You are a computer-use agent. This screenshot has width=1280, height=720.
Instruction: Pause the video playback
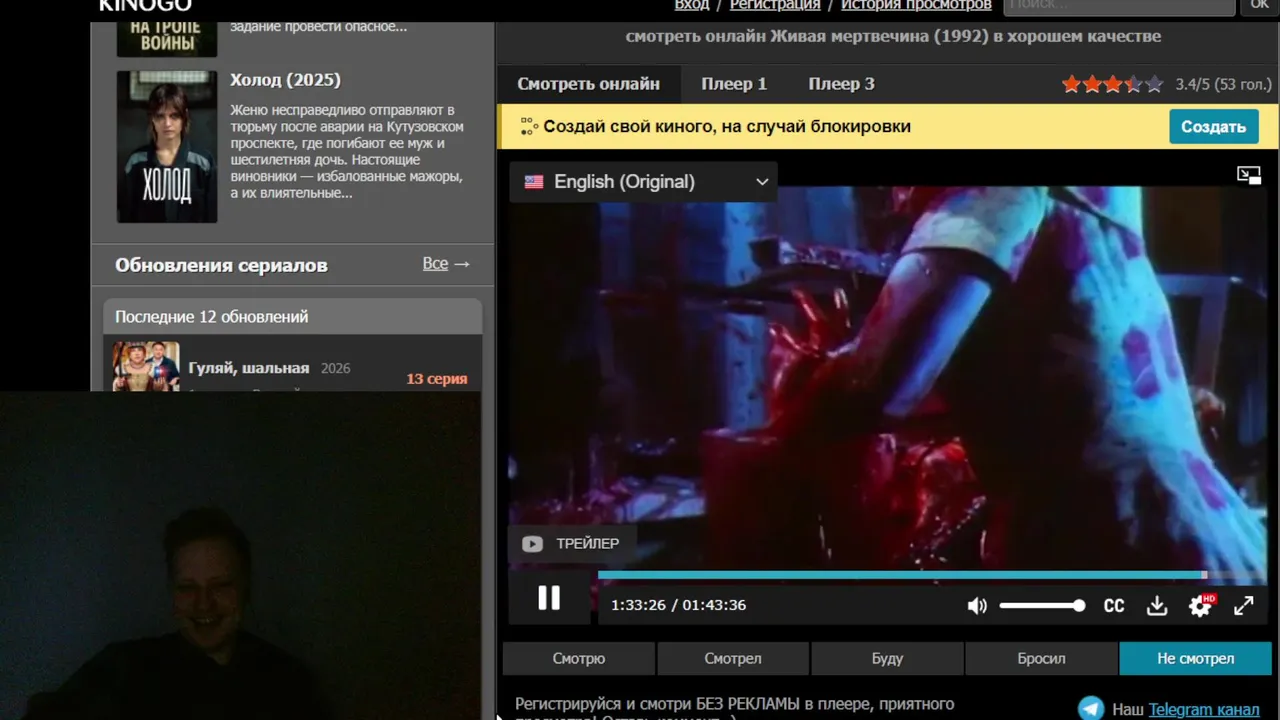(549, 598)
